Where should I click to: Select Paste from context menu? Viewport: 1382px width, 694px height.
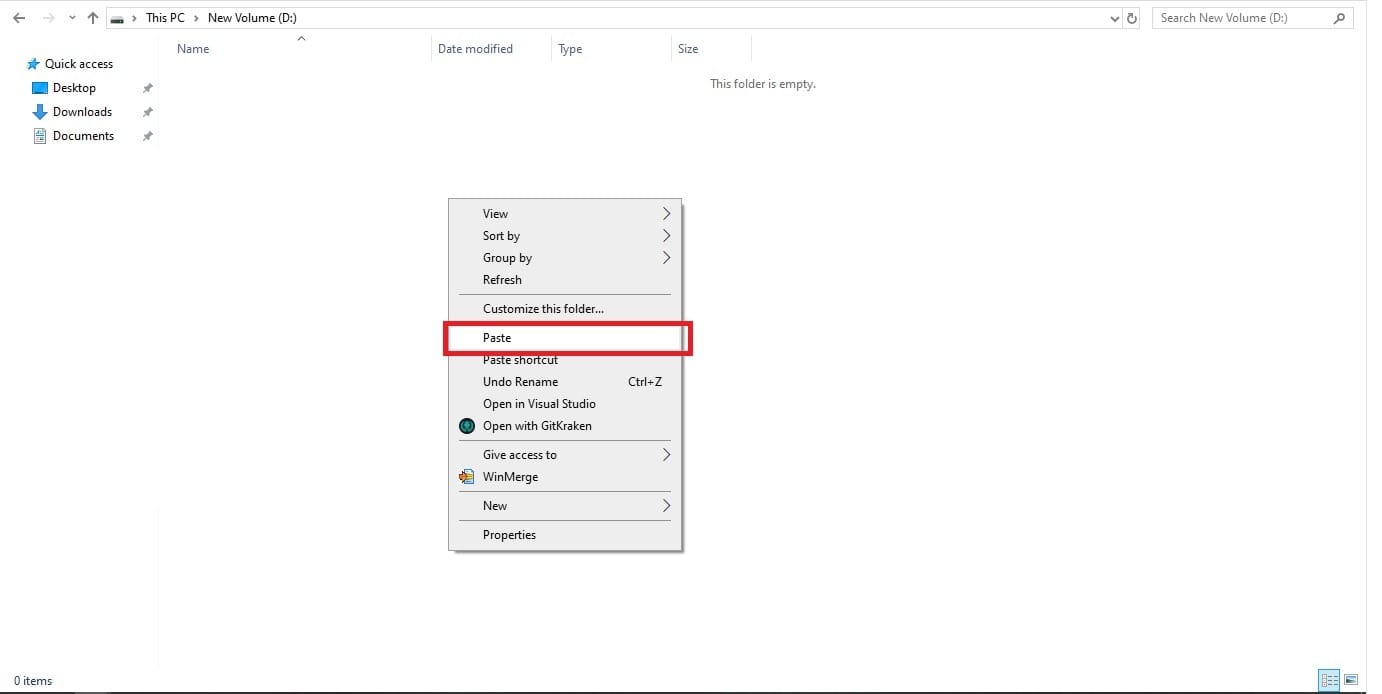(497, 338)
